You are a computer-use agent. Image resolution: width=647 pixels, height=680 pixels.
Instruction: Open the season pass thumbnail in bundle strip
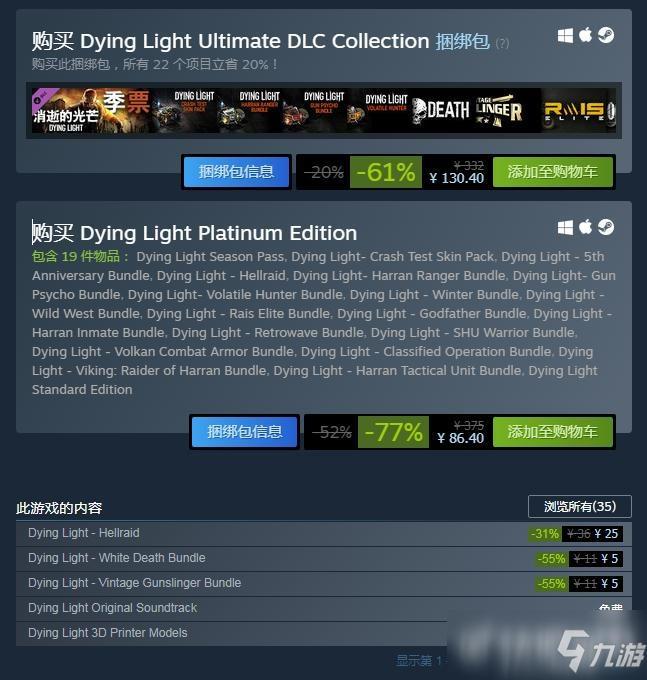91,111
